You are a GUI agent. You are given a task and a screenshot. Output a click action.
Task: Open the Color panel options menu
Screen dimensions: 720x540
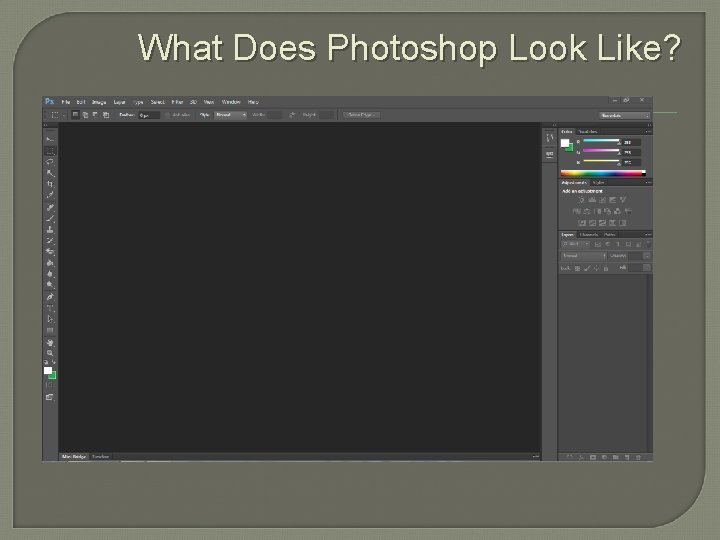pos(648,132)
